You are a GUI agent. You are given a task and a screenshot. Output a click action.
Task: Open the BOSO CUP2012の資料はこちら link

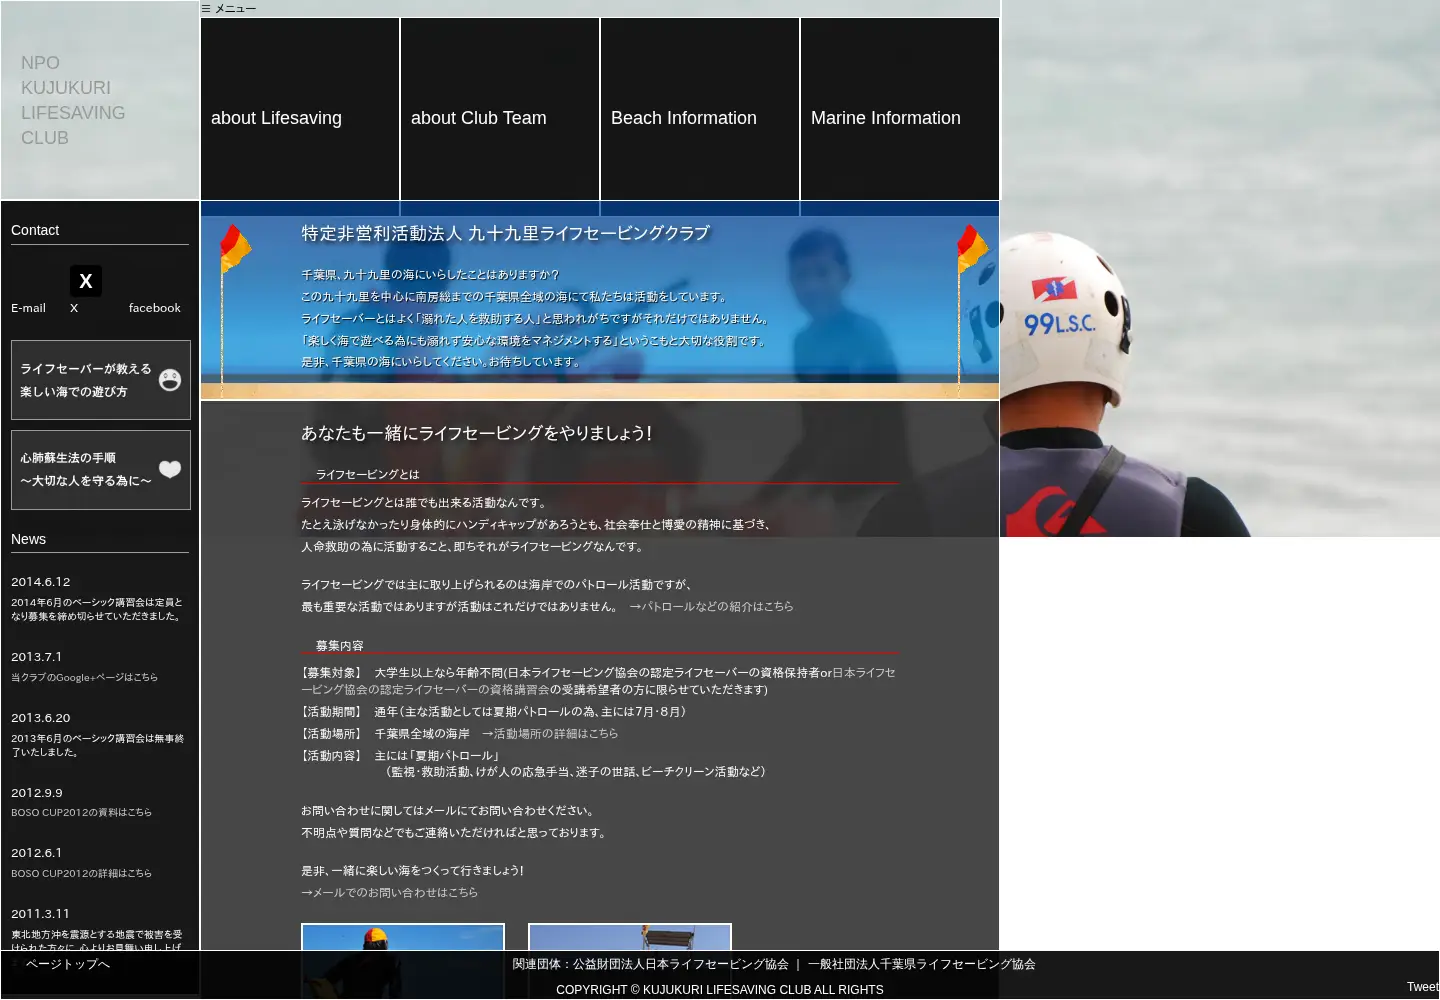click(x=81, y=812)
